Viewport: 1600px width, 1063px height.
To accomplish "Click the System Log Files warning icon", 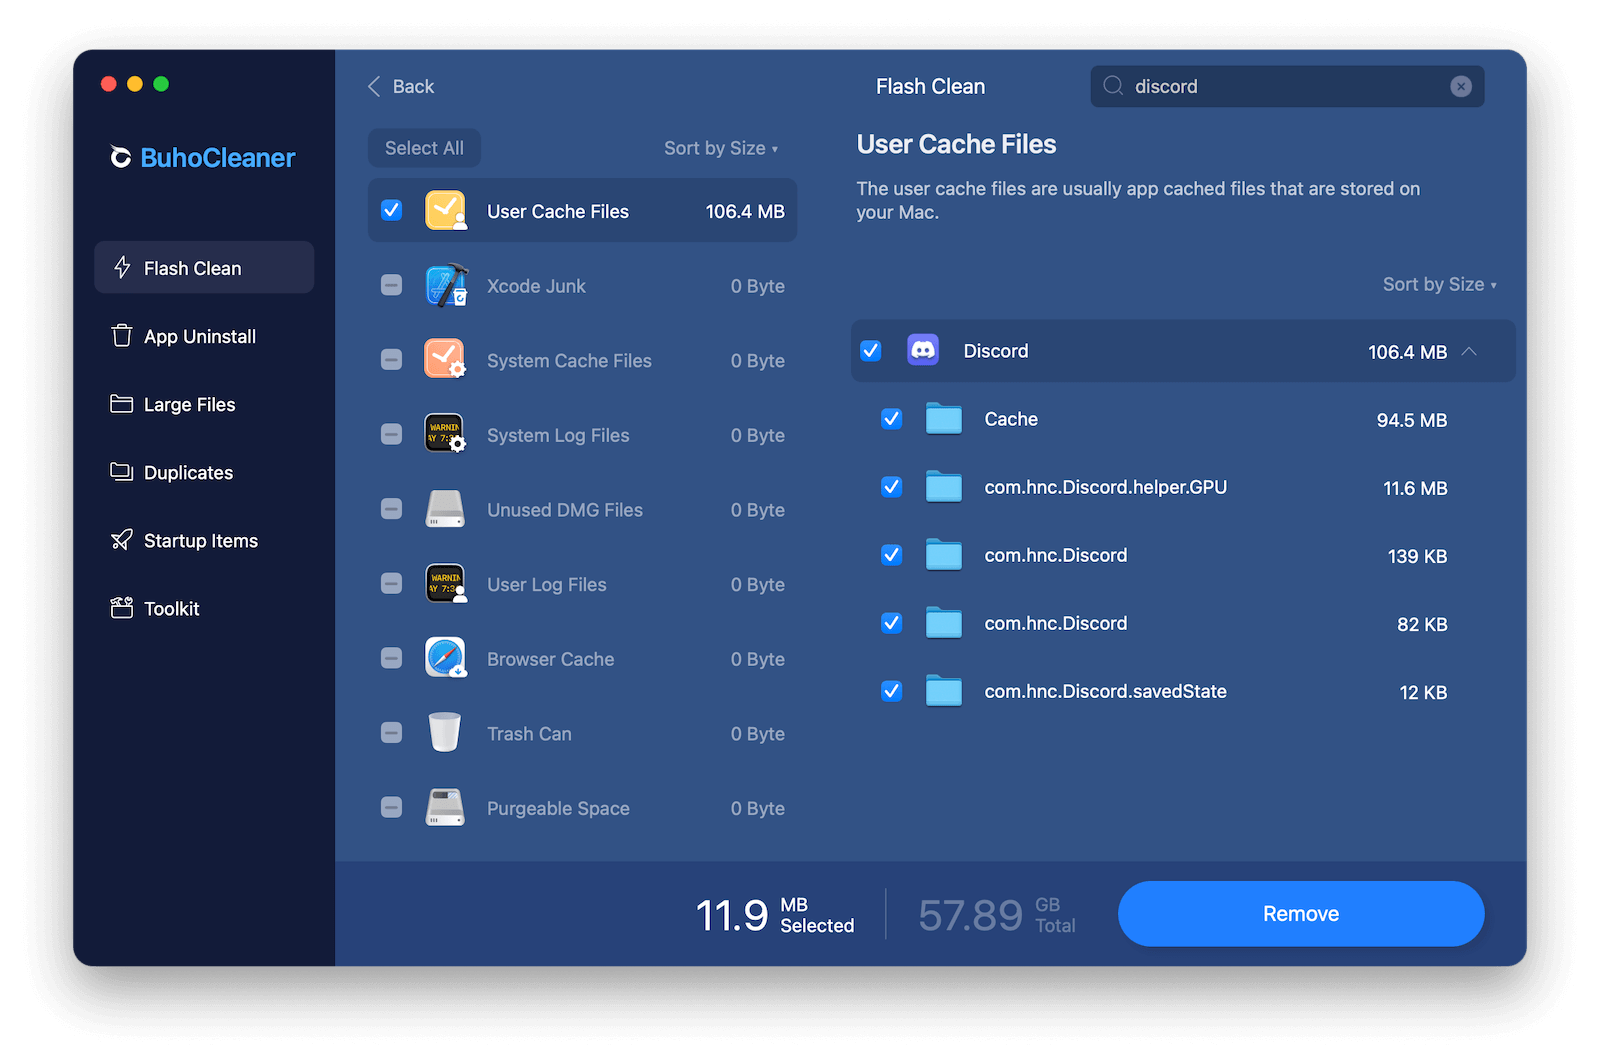I will (x=445, y=434).
